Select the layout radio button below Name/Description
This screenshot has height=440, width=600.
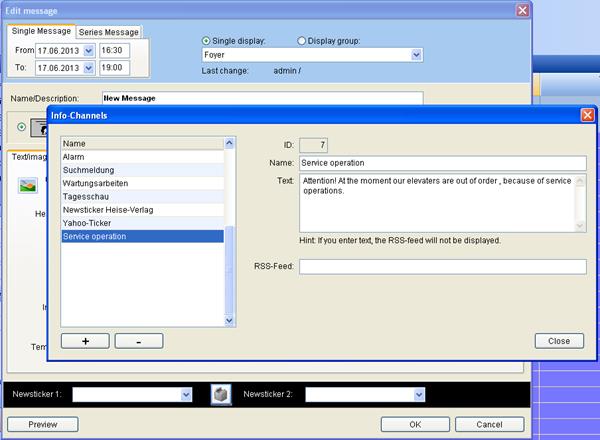[x=22, y=127]
